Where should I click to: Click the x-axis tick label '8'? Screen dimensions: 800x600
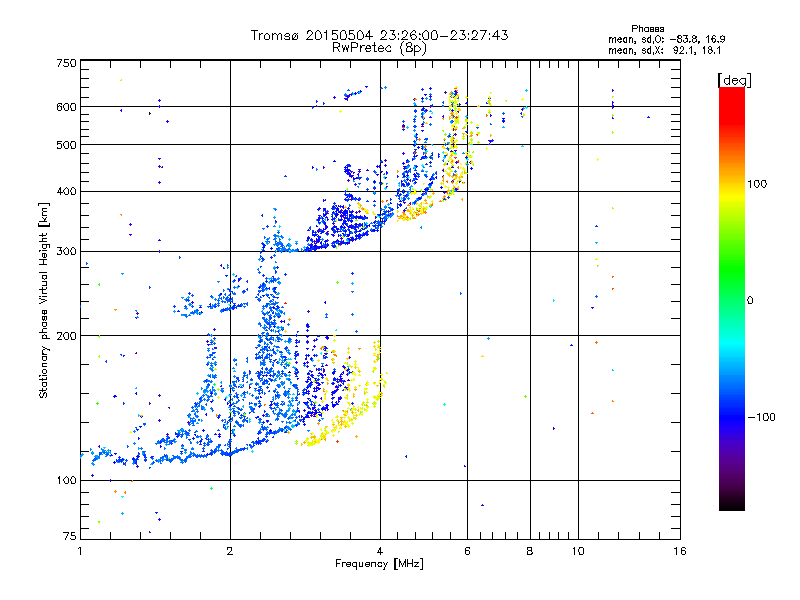530,551
